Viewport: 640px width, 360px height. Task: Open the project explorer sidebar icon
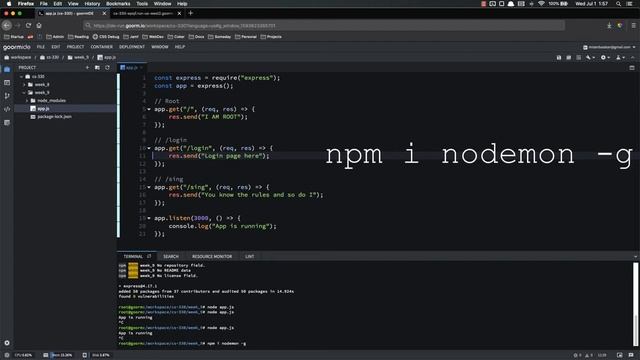(x=7, y=70)
